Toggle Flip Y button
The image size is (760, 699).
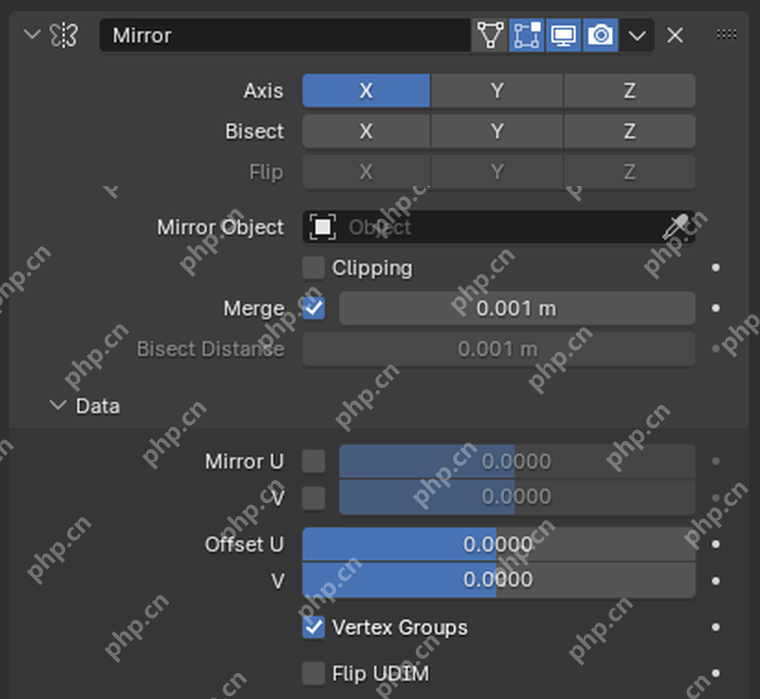click(x=497, y=172)
